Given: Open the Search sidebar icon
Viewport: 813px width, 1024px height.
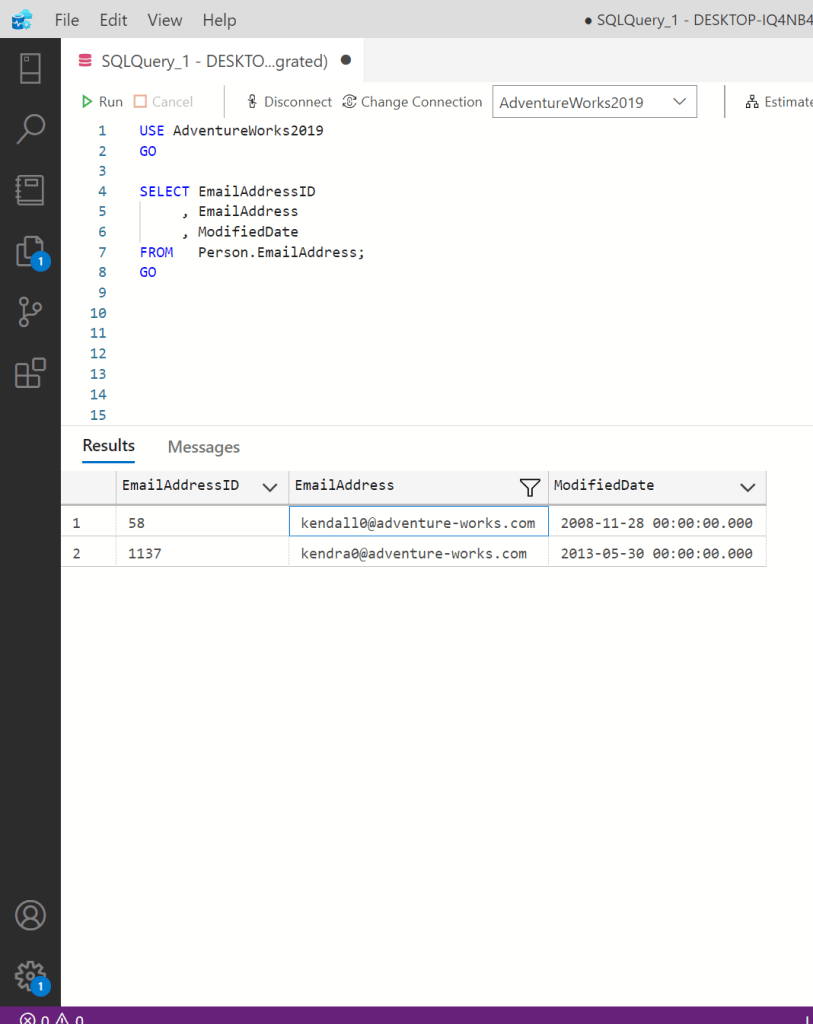Looking at the screenshot, I should (30, 128).
